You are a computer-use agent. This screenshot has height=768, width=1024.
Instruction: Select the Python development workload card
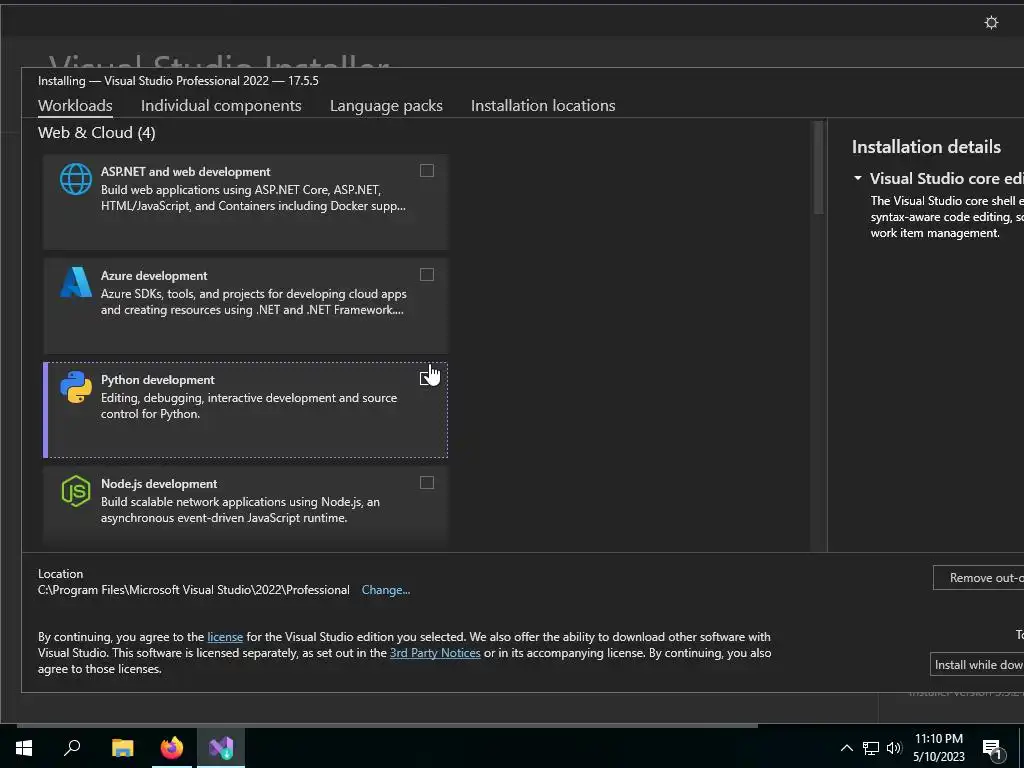tap(246, 410)
